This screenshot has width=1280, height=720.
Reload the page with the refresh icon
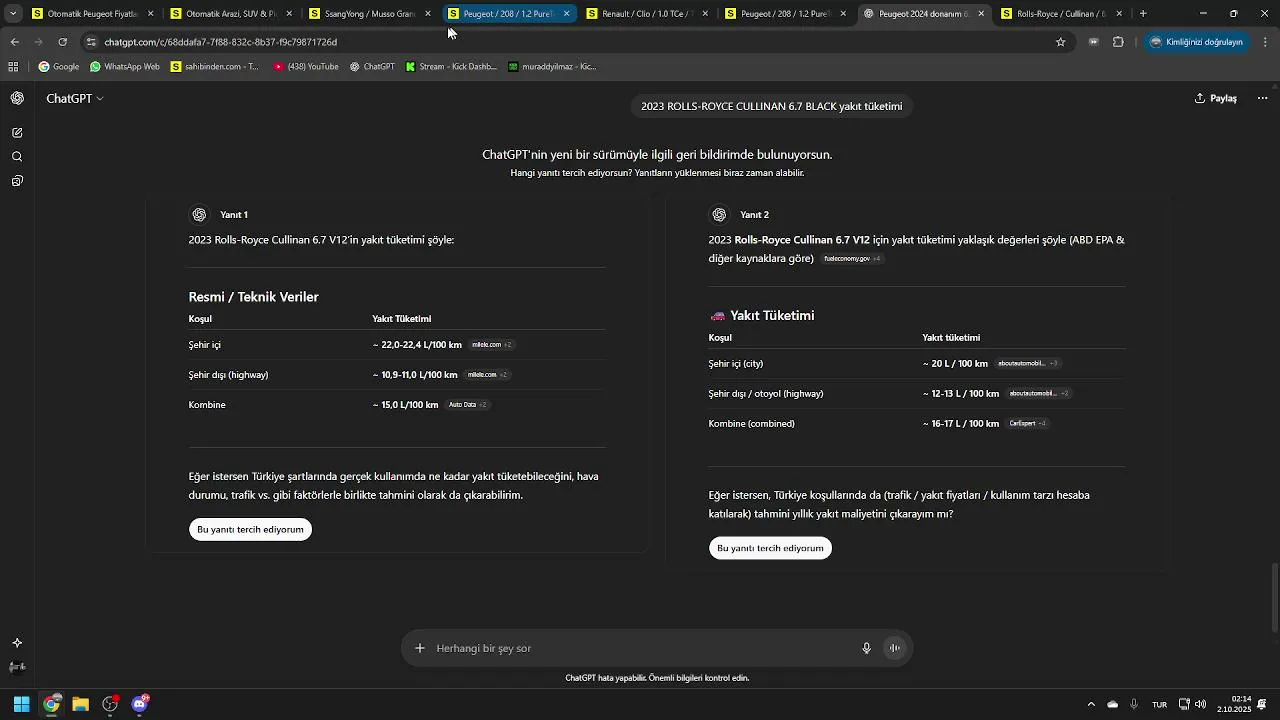62,42
